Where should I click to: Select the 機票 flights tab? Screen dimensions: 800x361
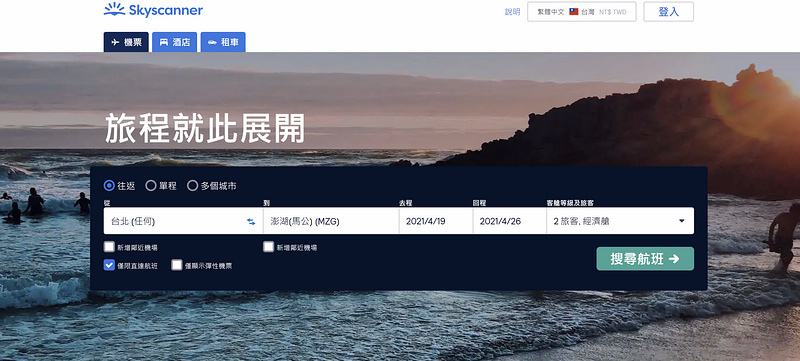click(126, 42)
